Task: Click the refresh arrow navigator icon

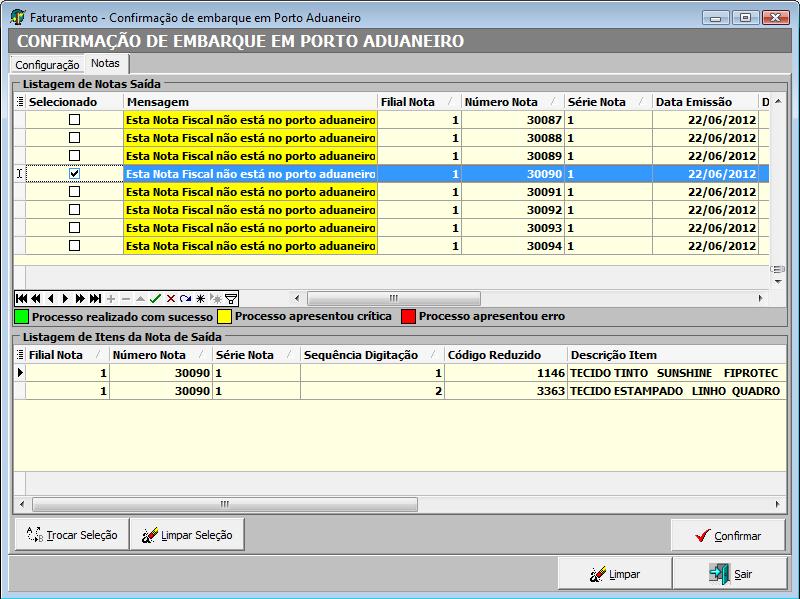Action: tap(185, 298)
